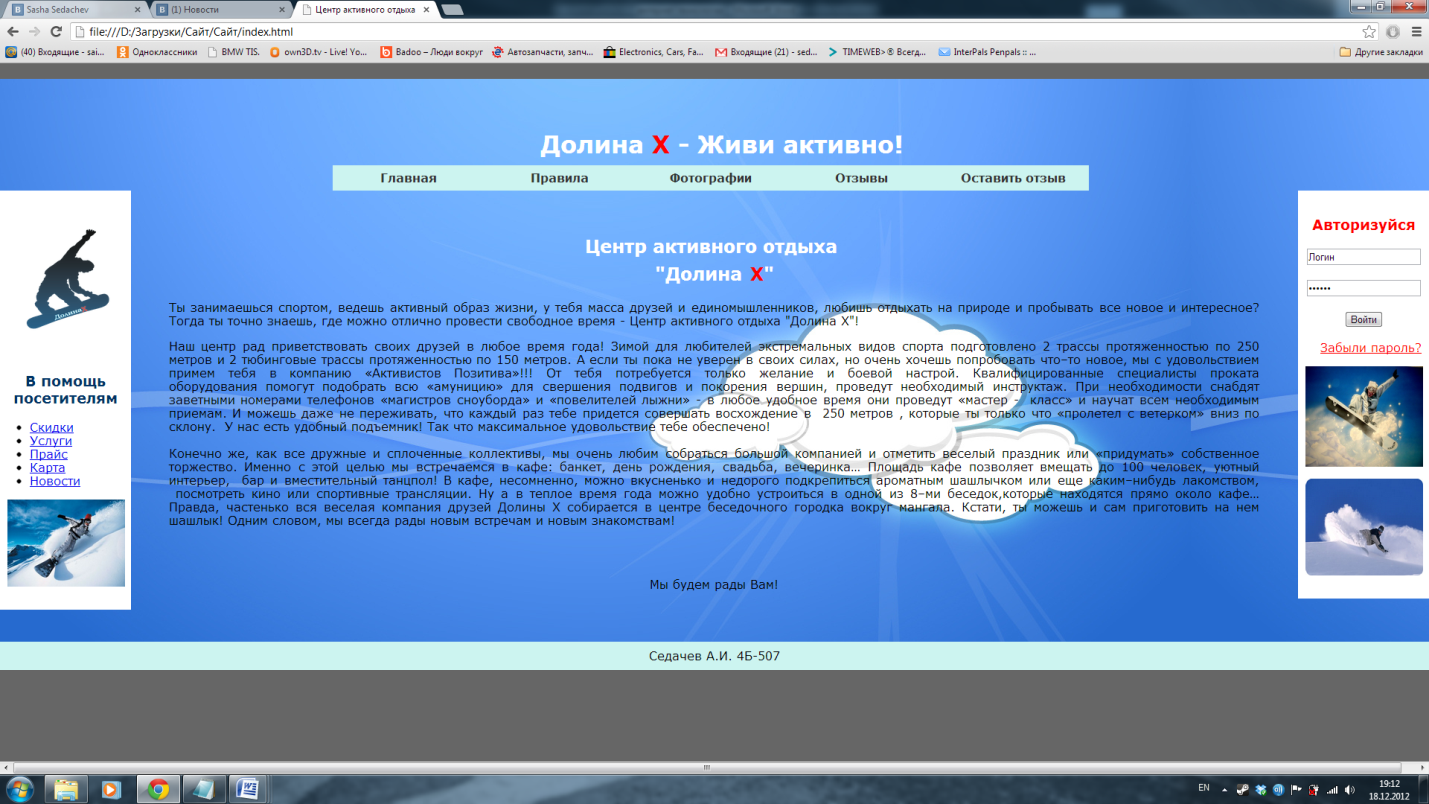This screenshot has width=1429, height=804.
Task: Open Windows Explorer from taskbar
Action: pyautogui.click(x=66, y=789)
